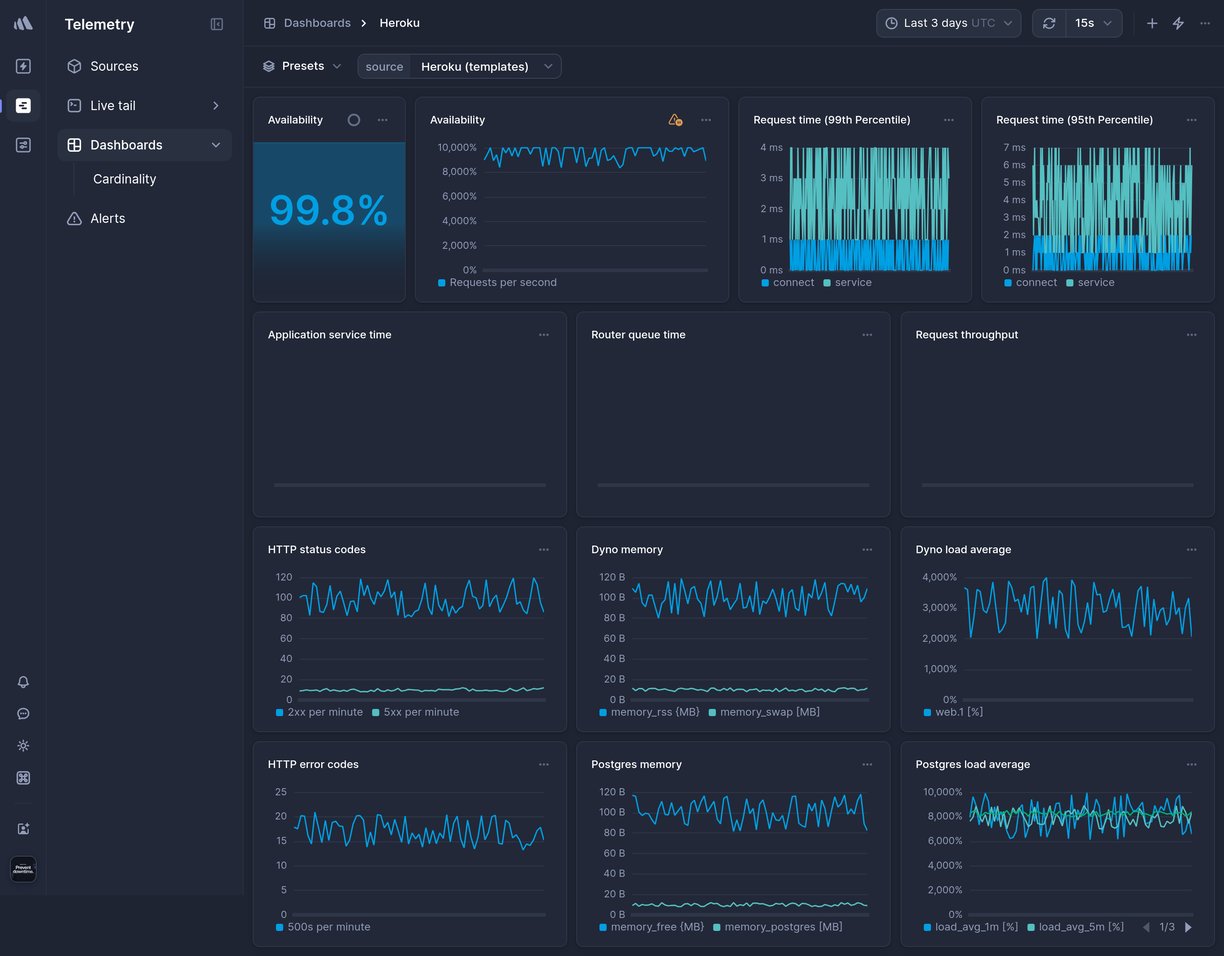Open the Telemetry section icon in left rail
This screenshot has height=956, width=1224.
pyautogui.click(x=23, y=105)
